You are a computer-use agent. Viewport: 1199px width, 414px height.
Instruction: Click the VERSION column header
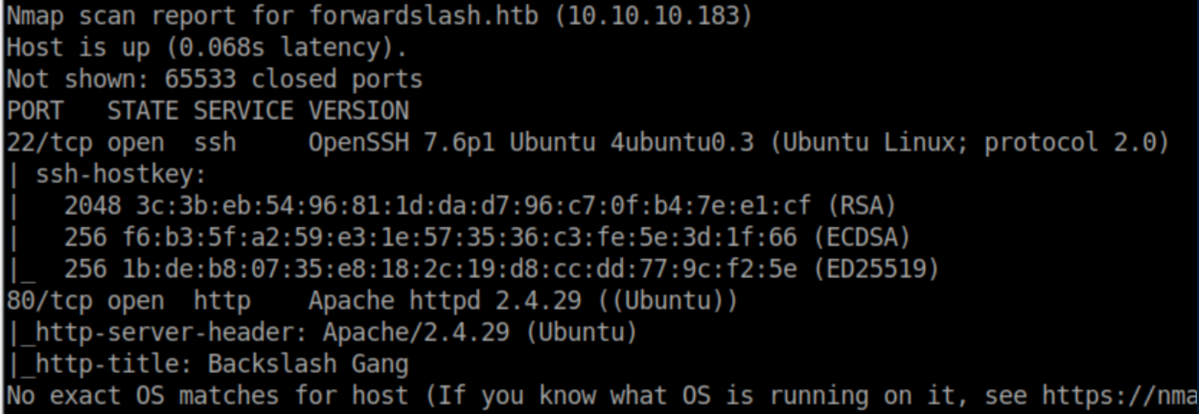(358, 110)
